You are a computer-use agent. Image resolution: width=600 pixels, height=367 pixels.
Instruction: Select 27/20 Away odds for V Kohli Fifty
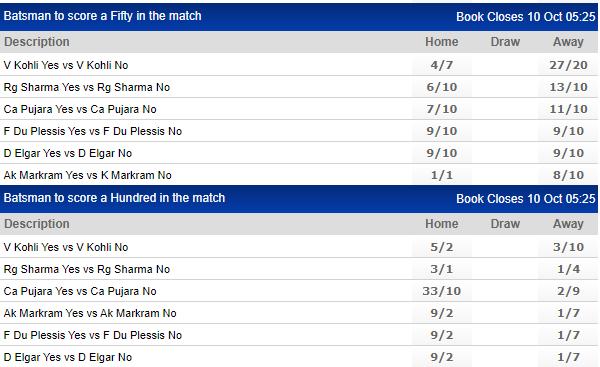(568, 65)
